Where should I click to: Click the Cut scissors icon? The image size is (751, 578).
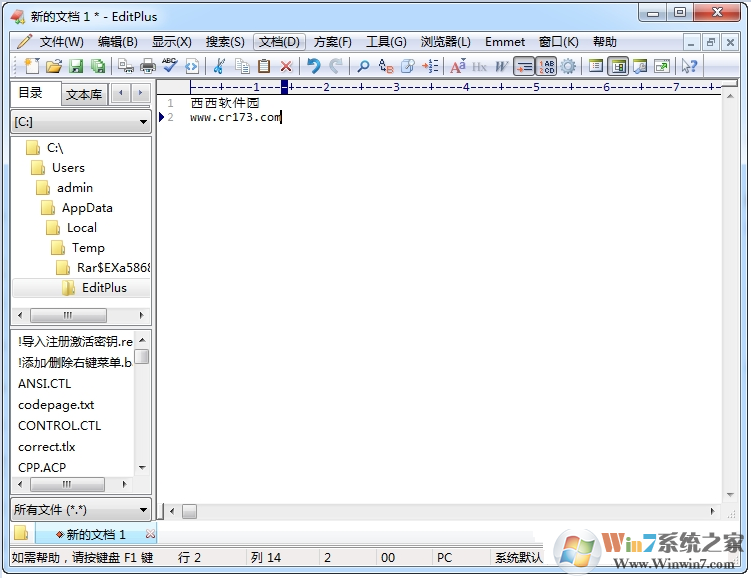tap(219, 66)
